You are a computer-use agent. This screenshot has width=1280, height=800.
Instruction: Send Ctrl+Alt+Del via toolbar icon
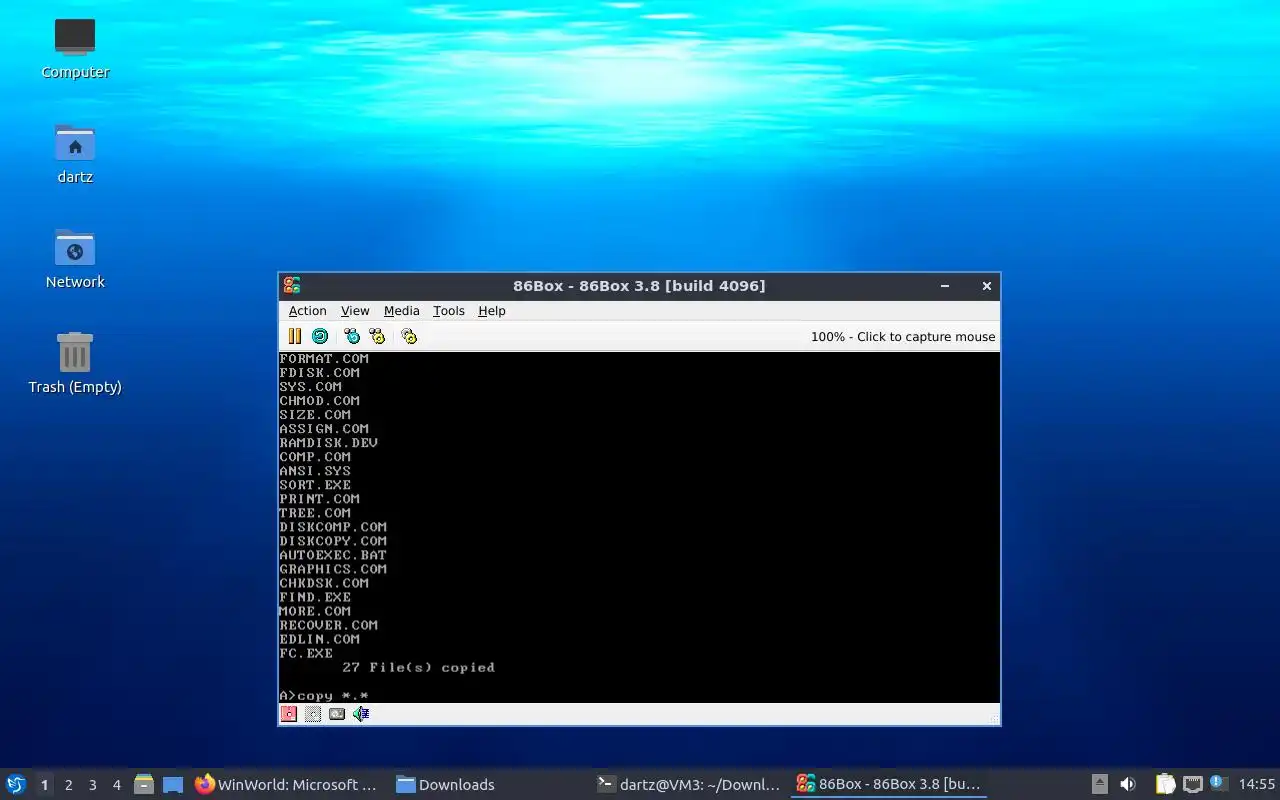[x=352, y=336]
